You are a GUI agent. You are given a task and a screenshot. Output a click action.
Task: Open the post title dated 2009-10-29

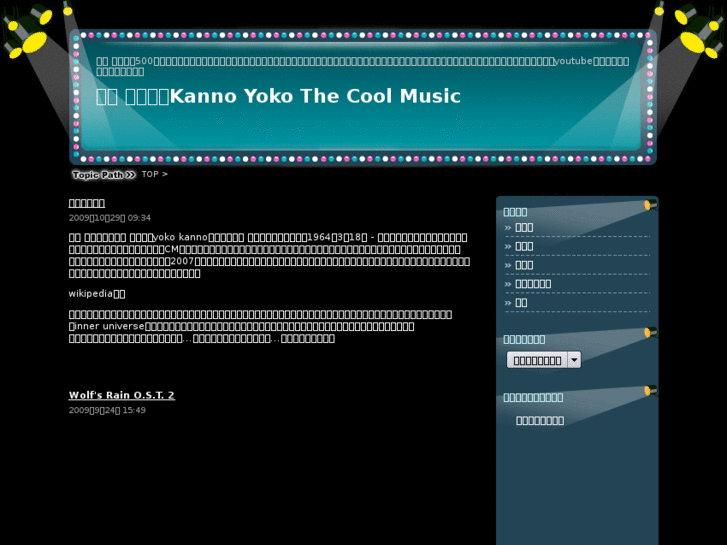(87, 203)
